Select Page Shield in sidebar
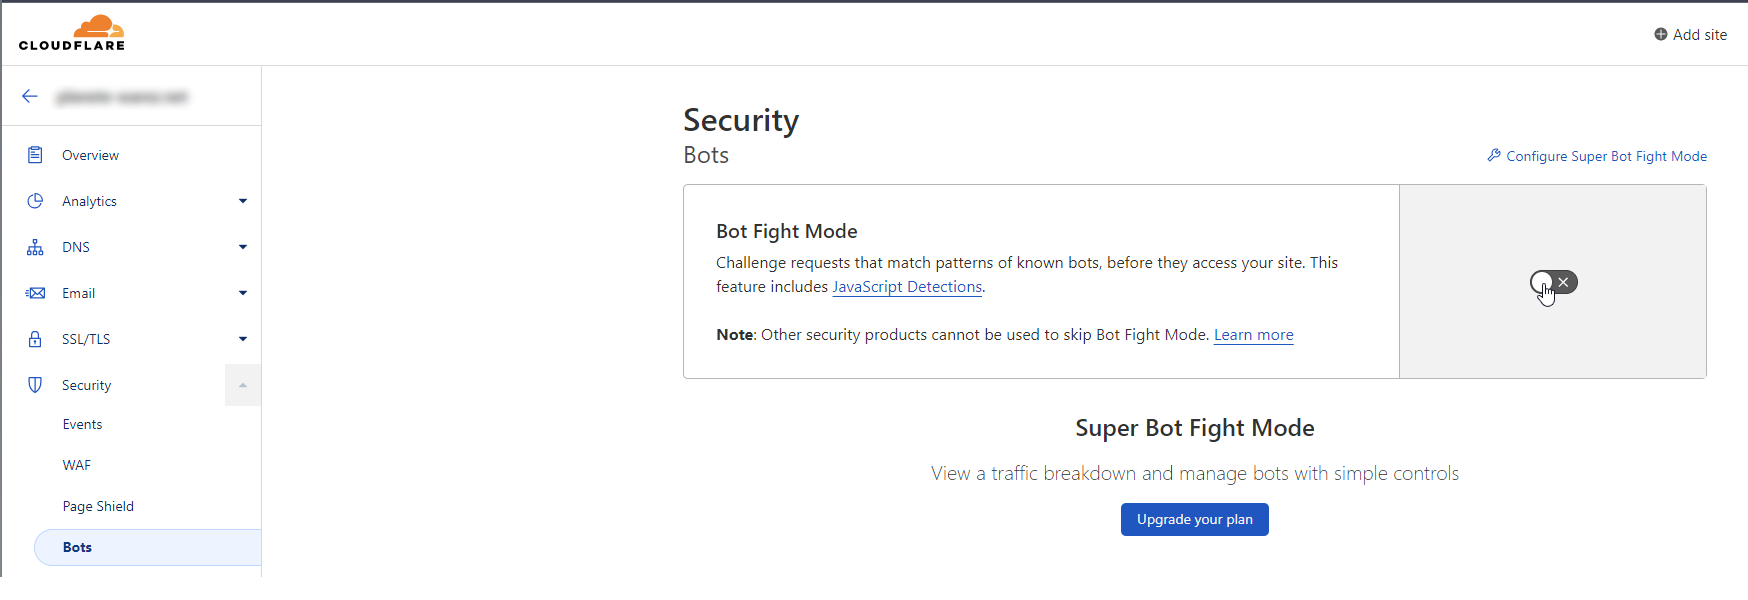The height and width of the screenshot is (600, 1748). [98, 506]
